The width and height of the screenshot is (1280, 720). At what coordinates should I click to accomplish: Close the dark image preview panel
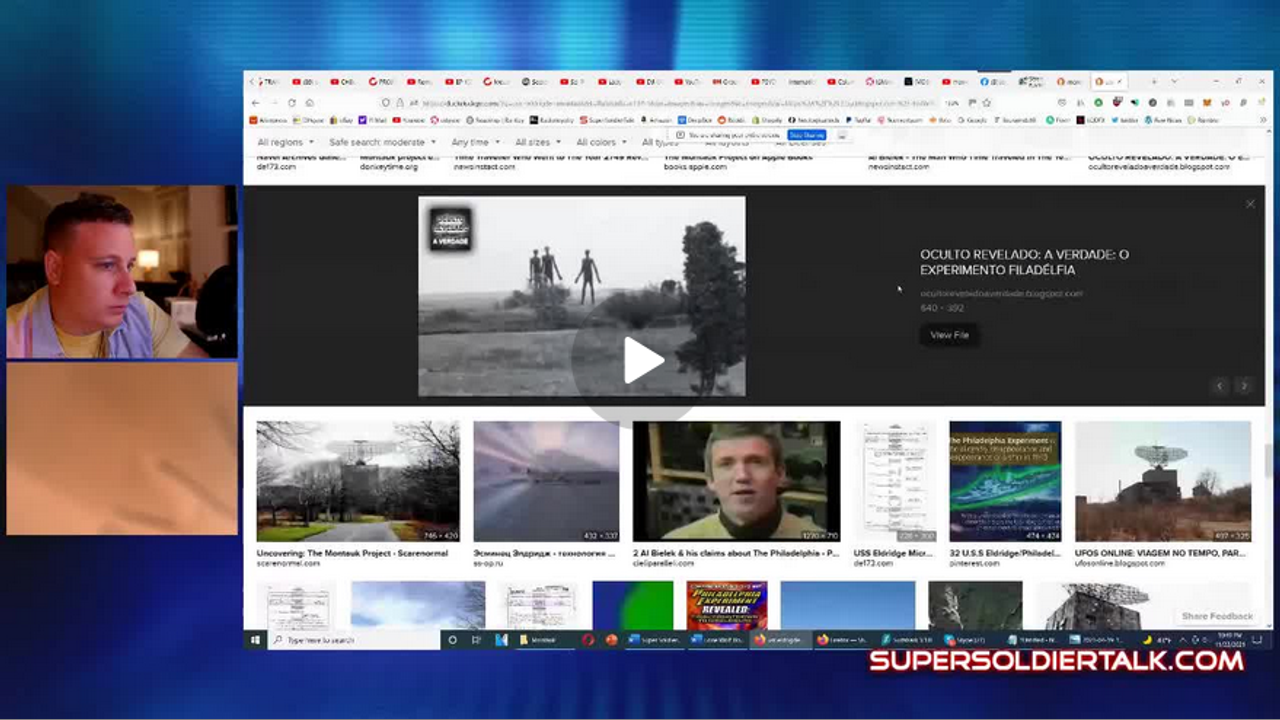pyautogui.click(x=1249, y=204)
